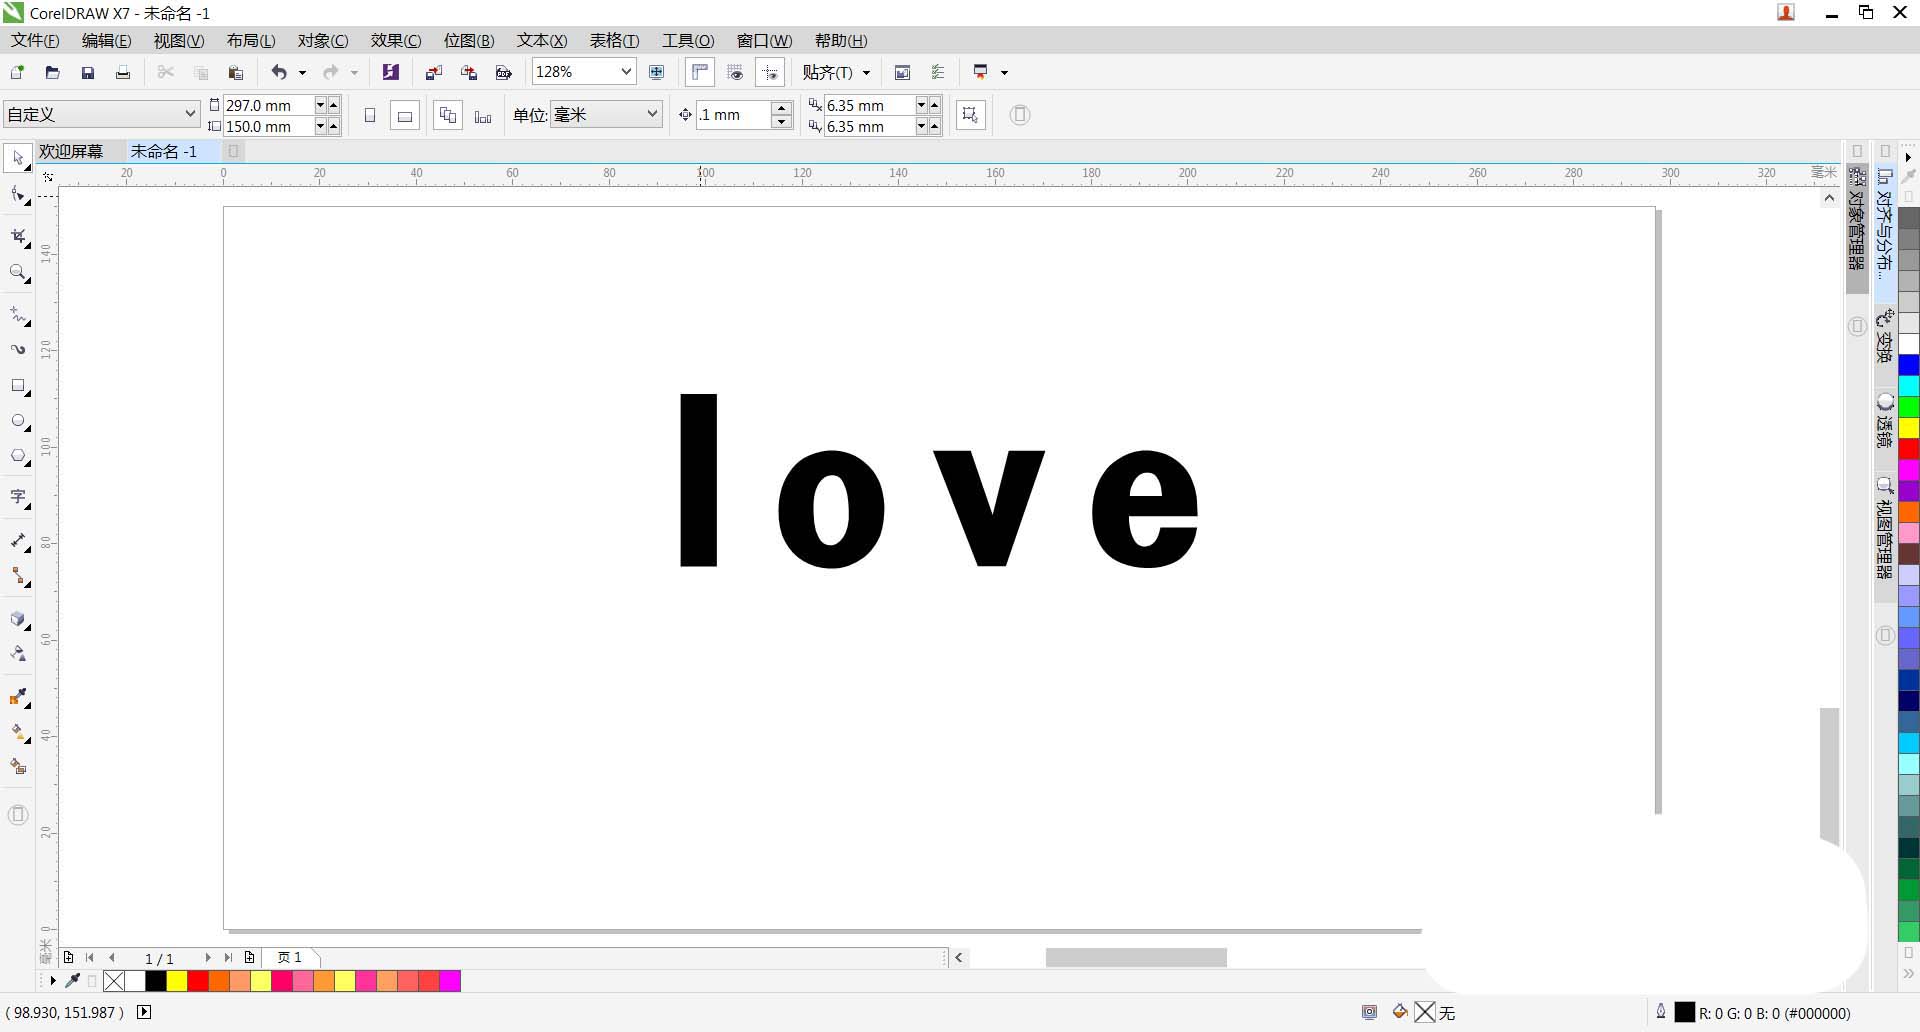This screenshot has width=1920, height=1032.
Task: Switch page to landscape orientation
Action: tap(405, 116)
